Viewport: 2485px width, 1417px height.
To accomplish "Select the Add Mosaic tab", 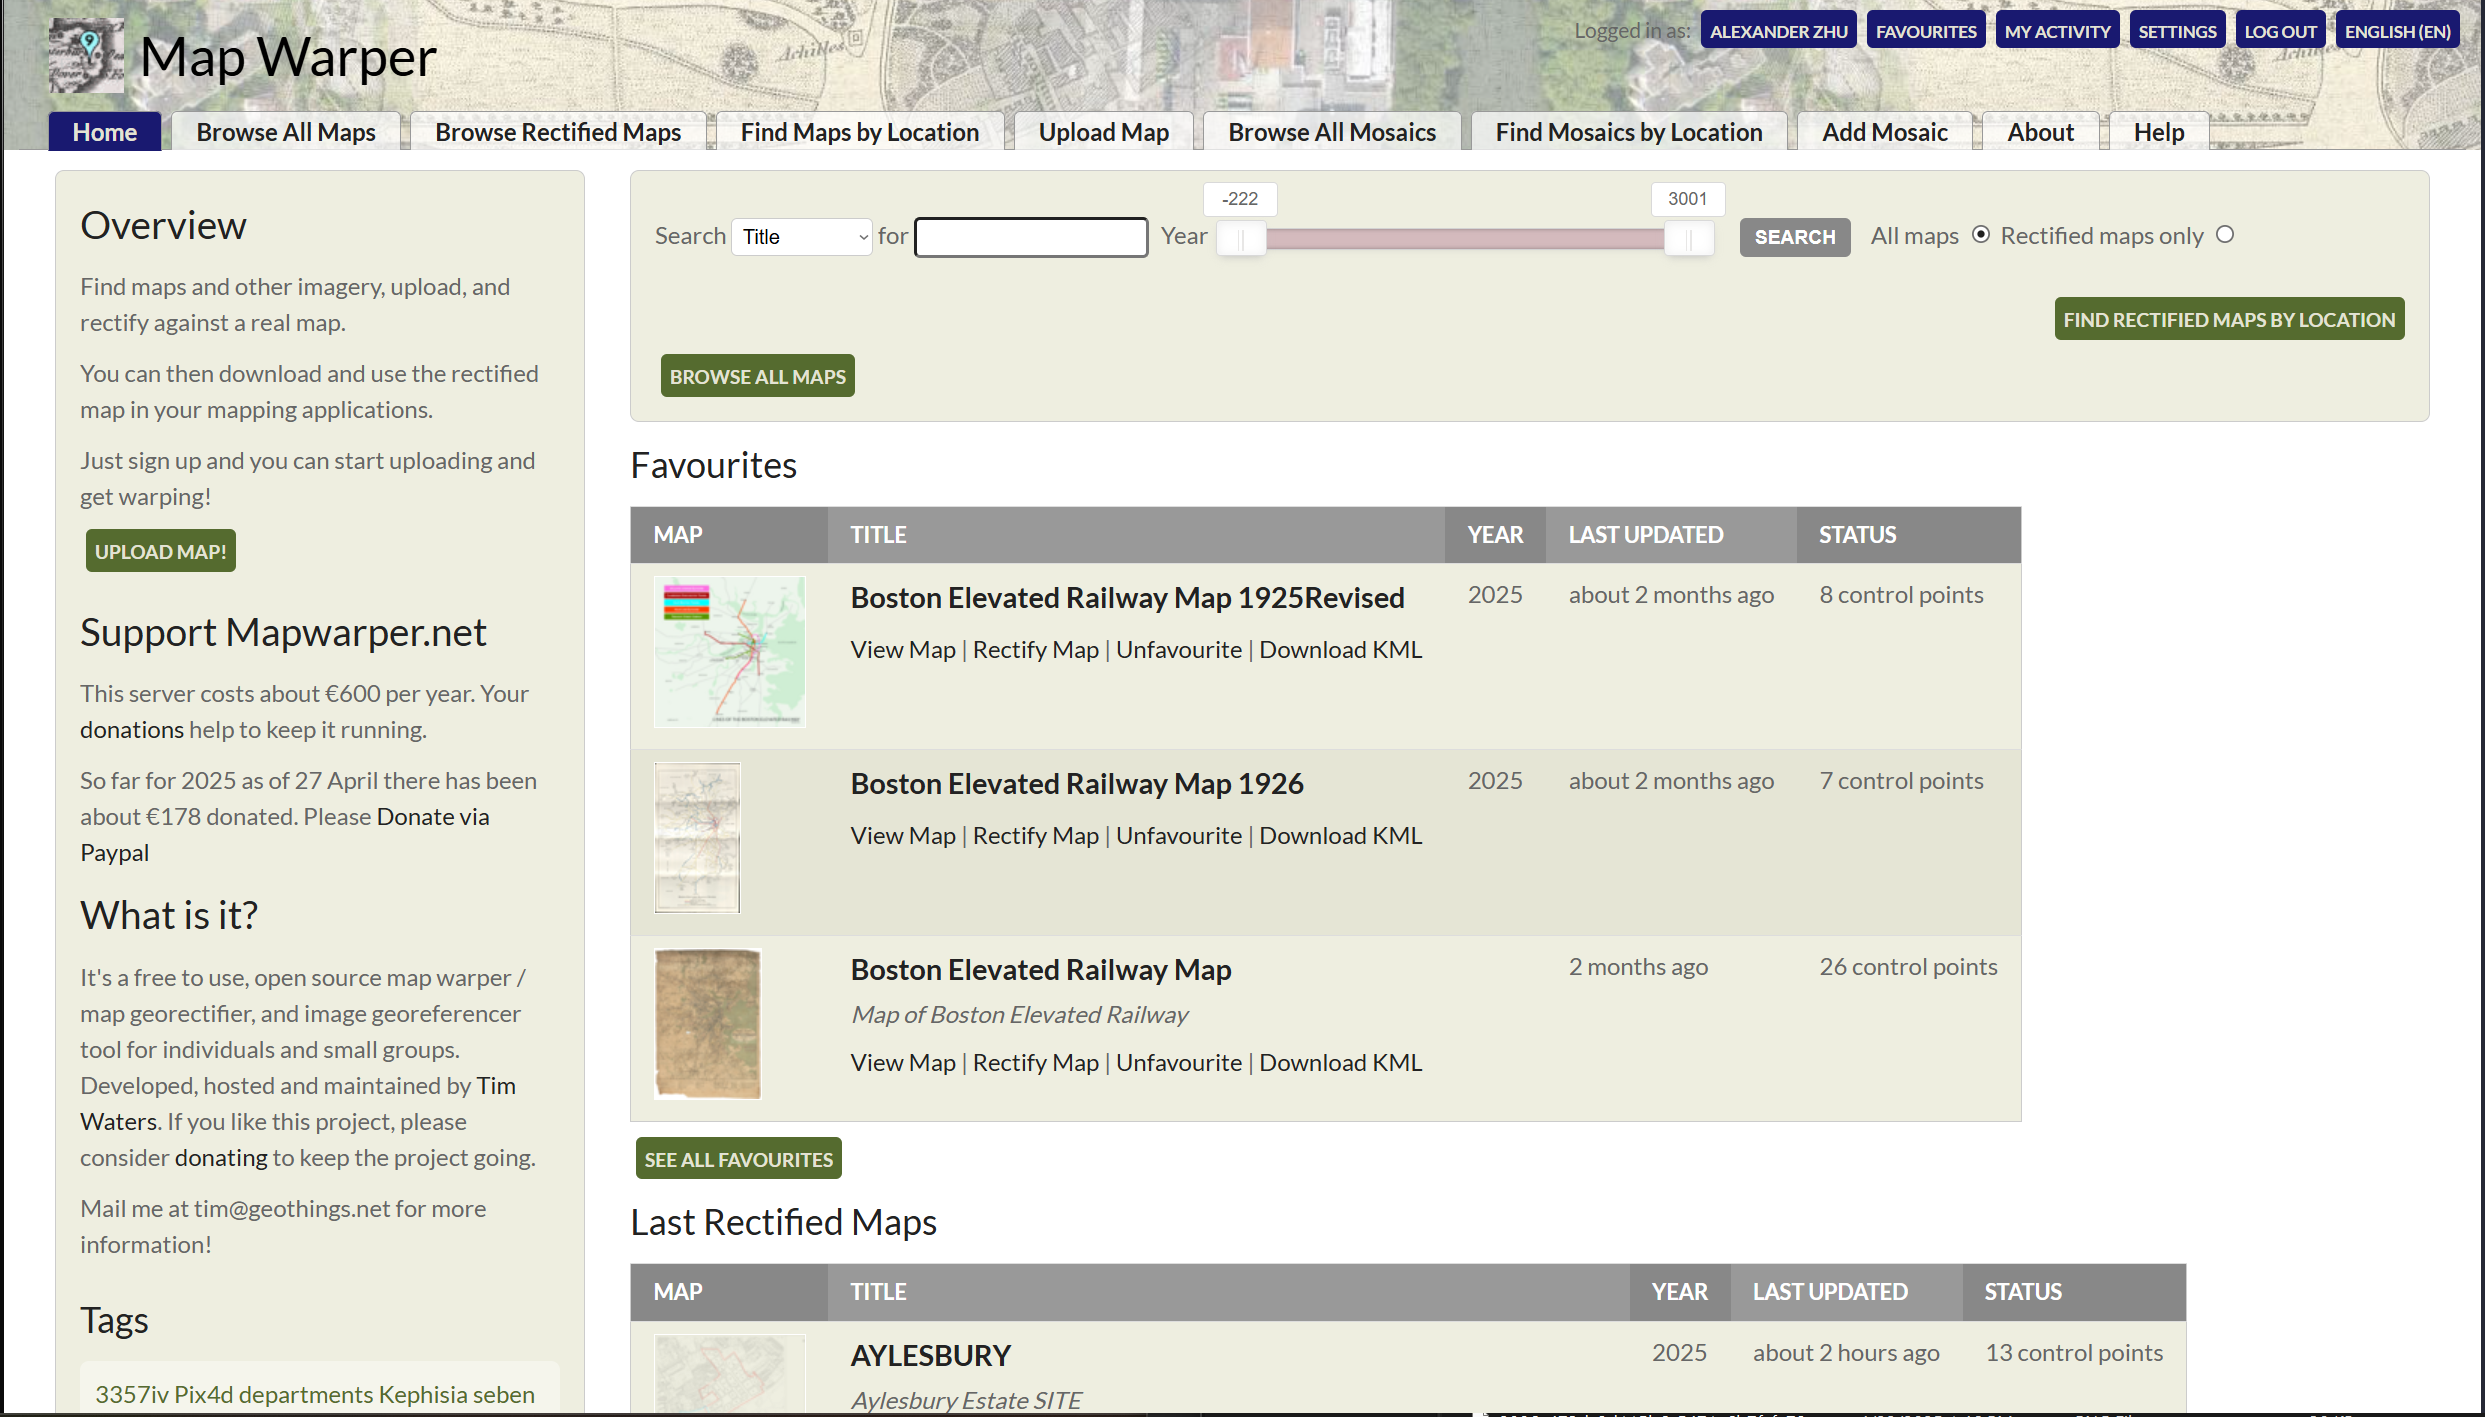I will 1885,132.
